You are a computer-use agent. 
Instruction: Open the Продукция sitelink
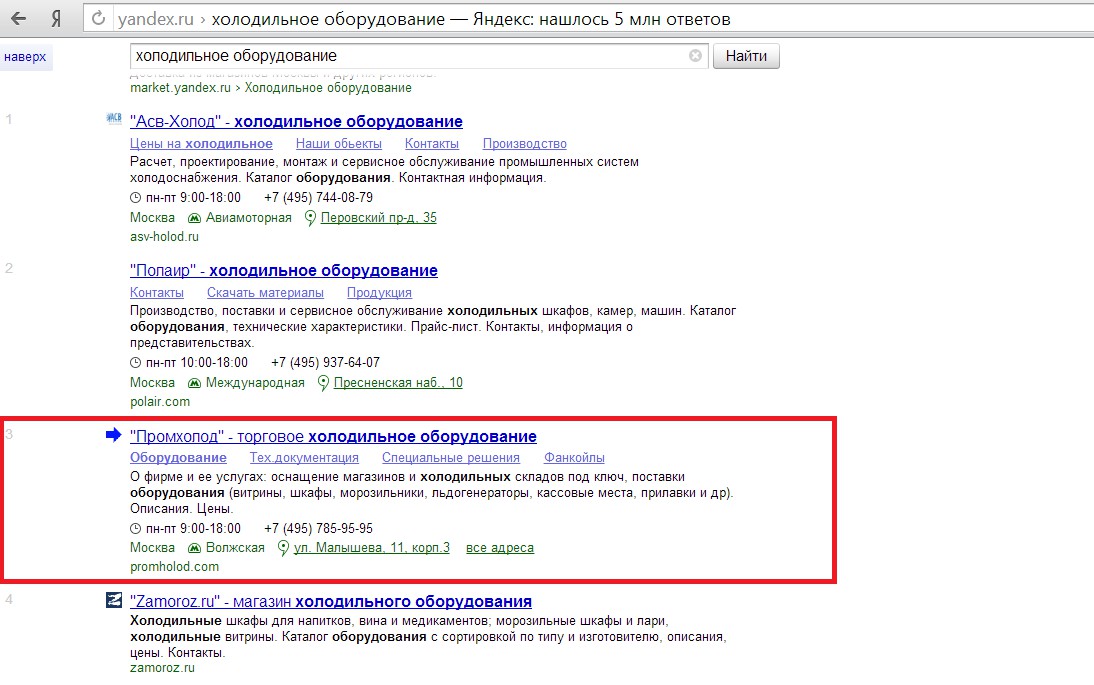pyautogui.click(x=379, y=293)
